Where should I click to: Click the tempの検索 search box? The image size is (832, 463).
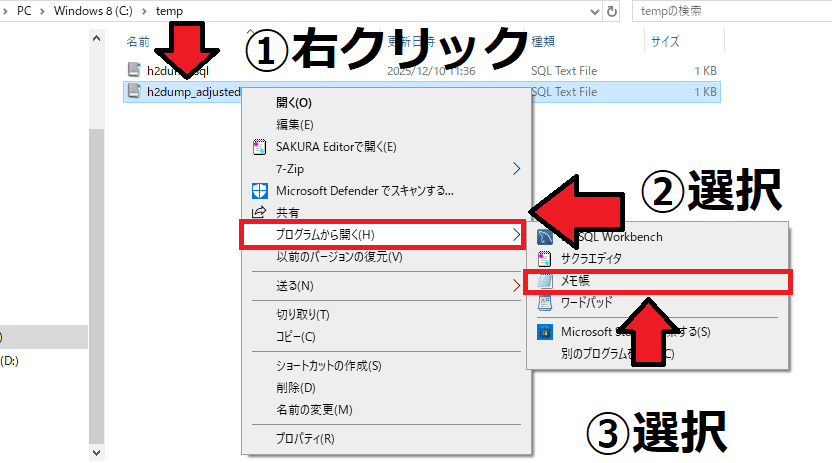730,11
